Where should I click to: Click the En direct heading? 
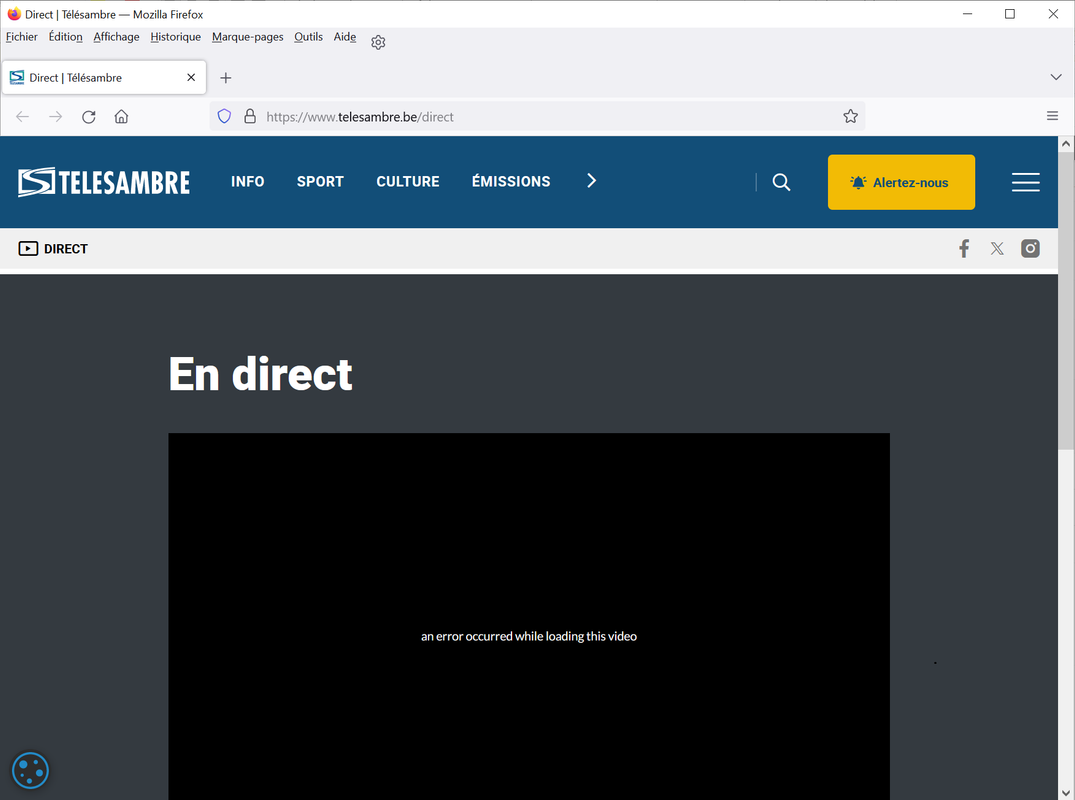click(261, 374)
